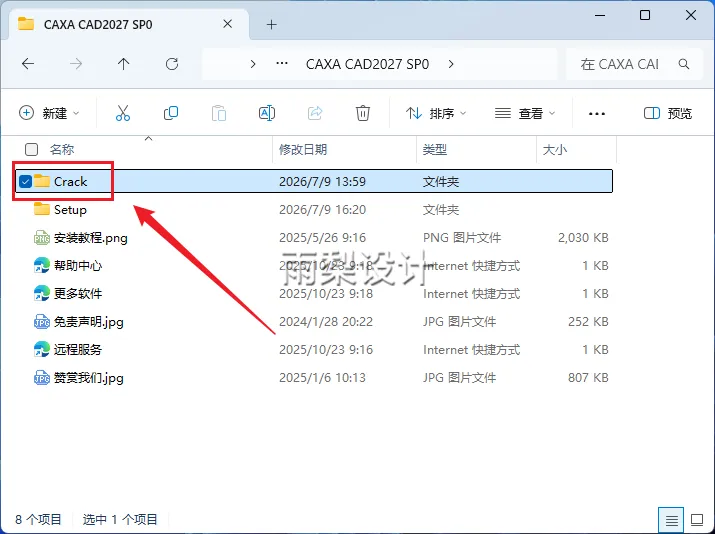Click the search magnifier icon
715x534 pixels.
click(684, 64)
